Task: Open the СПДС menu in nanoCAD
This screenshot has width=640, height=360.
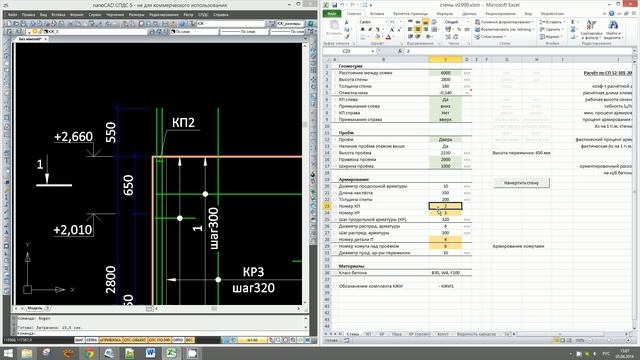Action: [203, 15]
